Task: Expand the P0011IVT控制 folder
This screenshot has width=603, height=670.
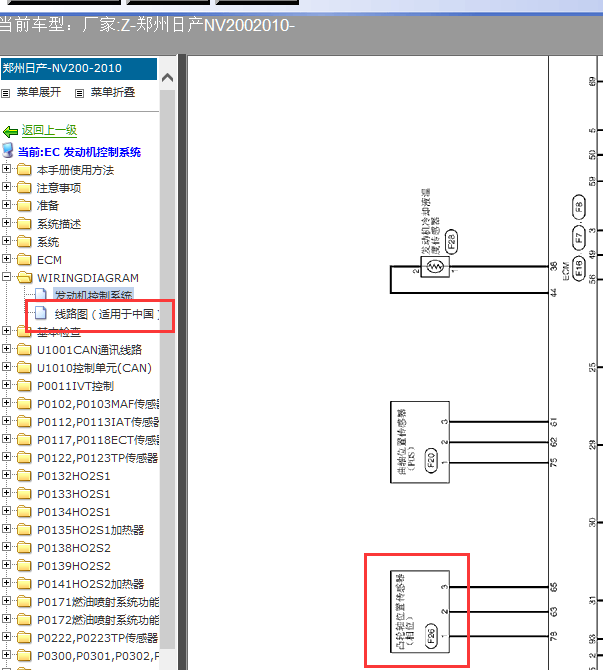Action: 6,385
